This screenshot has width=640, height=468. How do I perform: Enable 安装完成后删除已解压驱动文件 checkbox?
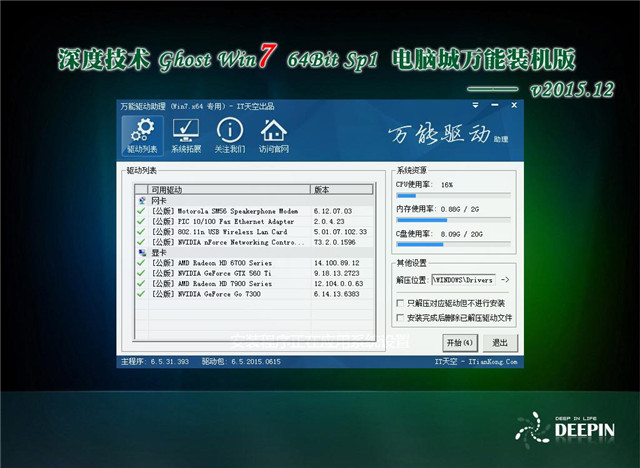[400, 317]
